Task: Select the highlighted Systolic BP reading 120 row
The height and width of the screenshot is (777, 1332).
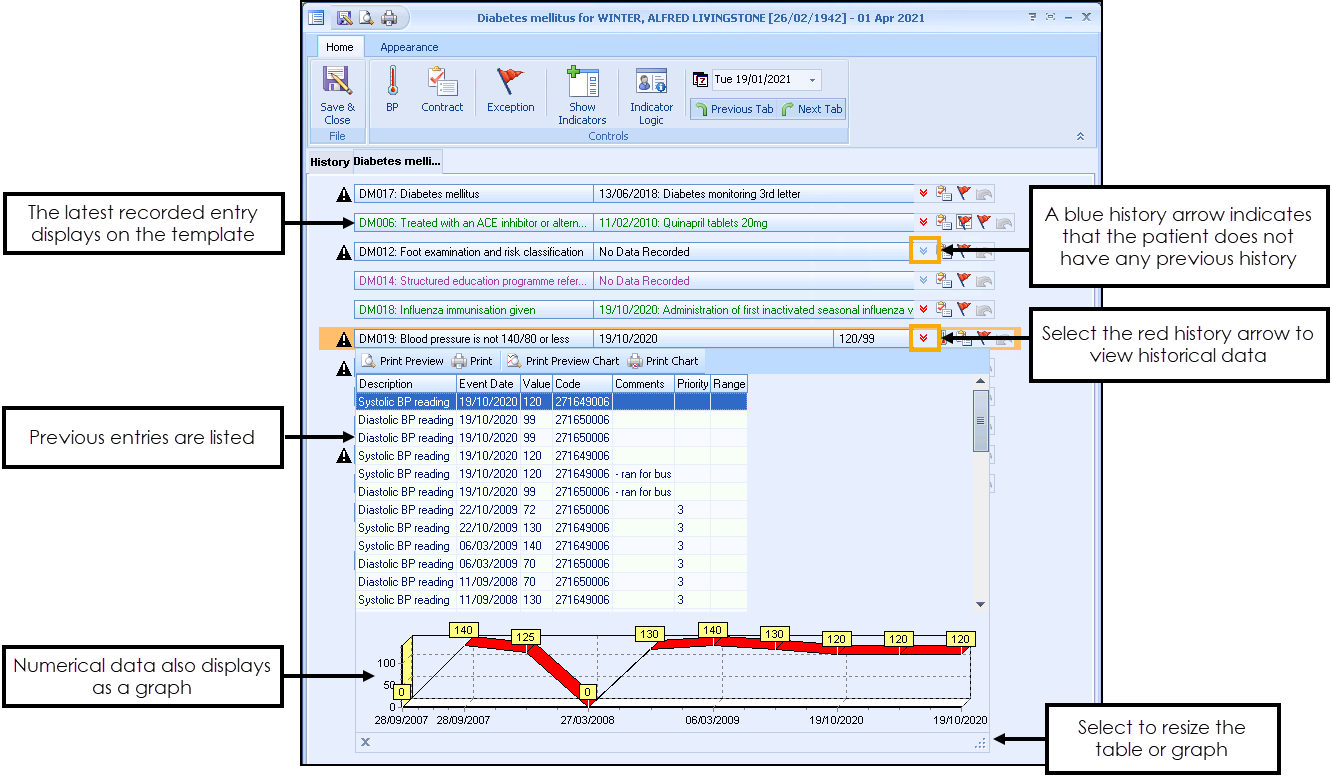Action: [551, 402]
